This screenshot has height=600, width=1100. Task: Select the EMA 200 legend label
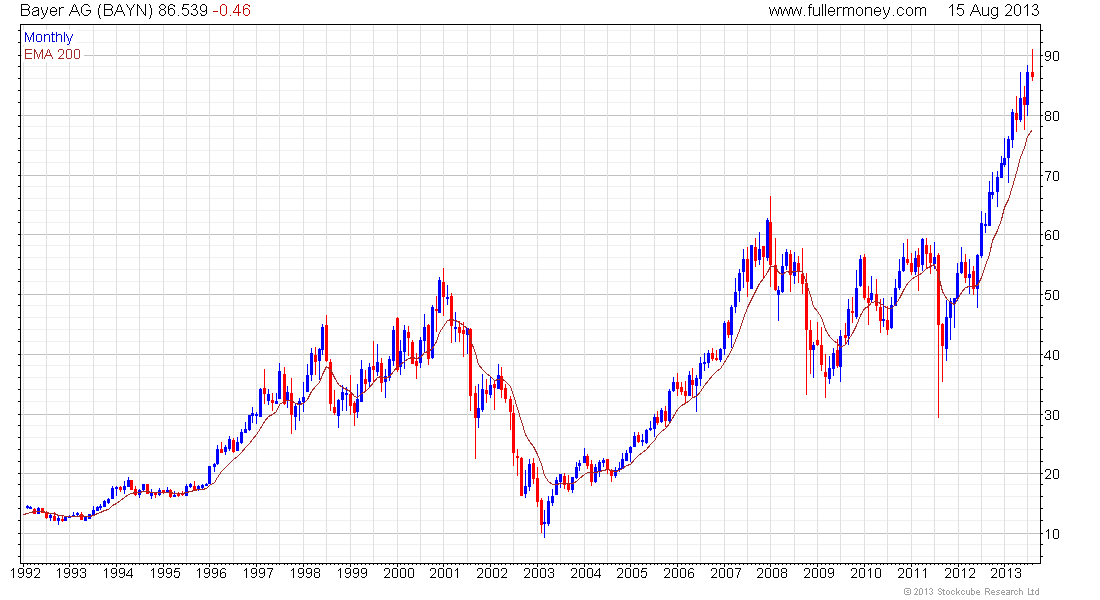(52, 55)
